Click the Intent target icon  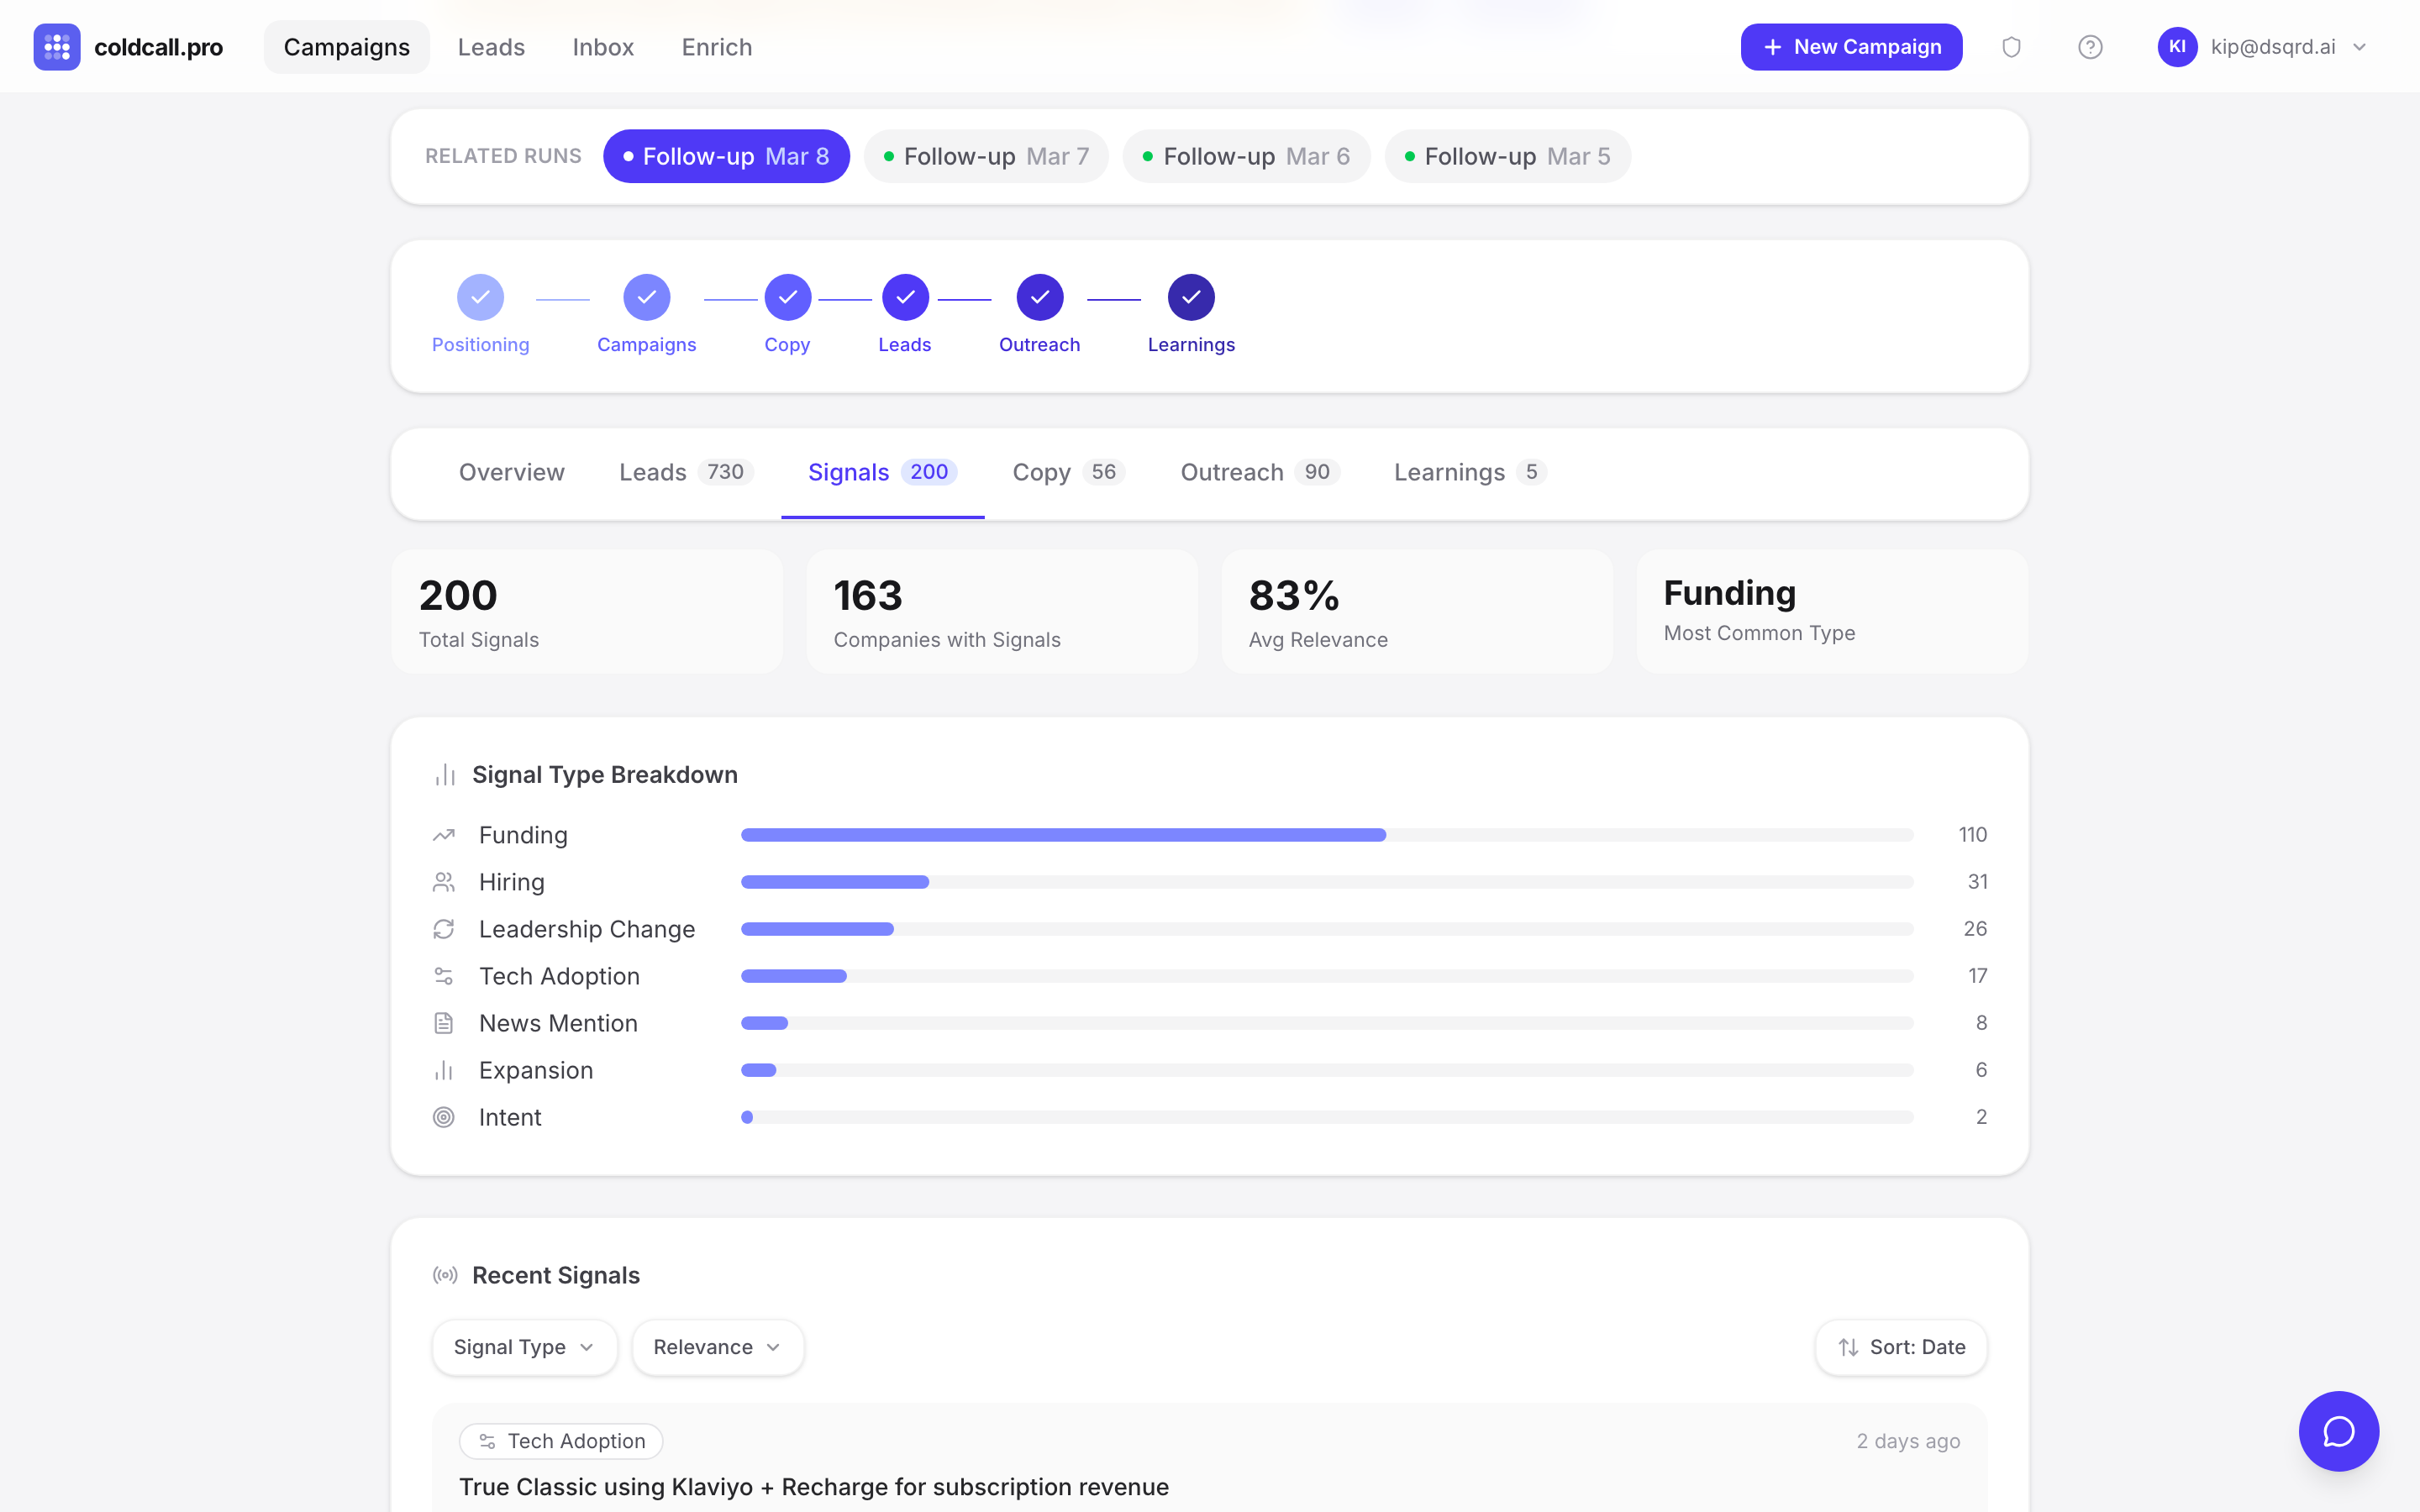444,1117
